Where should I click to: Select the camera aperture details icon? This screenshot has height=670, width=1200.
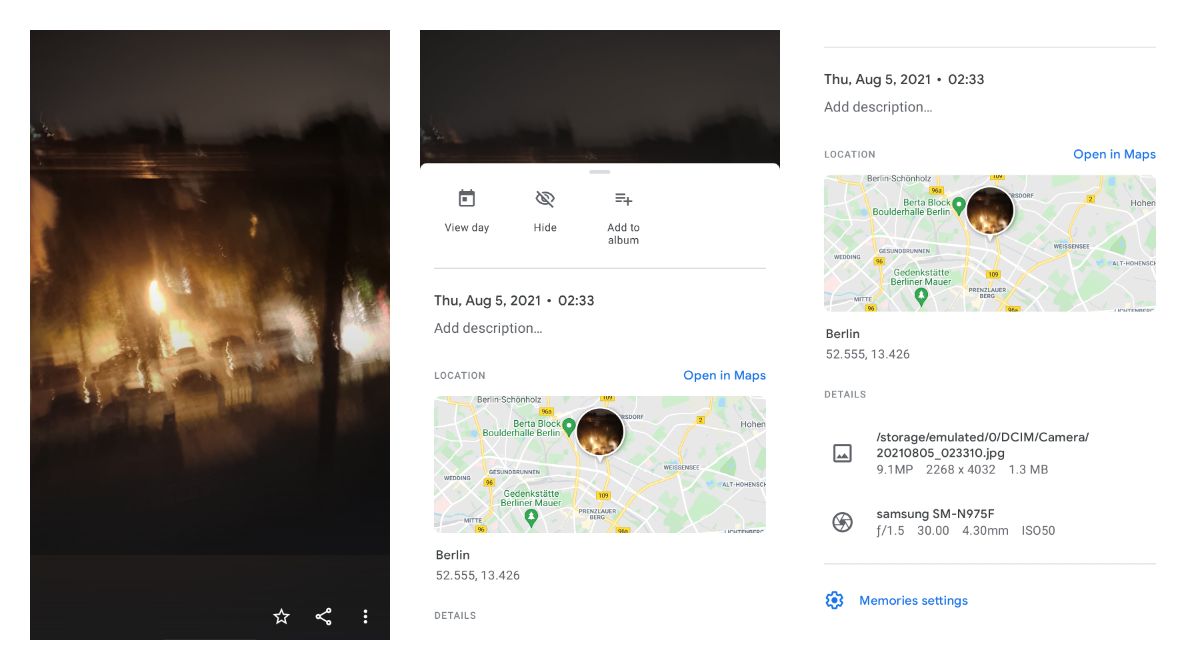click(x=841, y=521)
